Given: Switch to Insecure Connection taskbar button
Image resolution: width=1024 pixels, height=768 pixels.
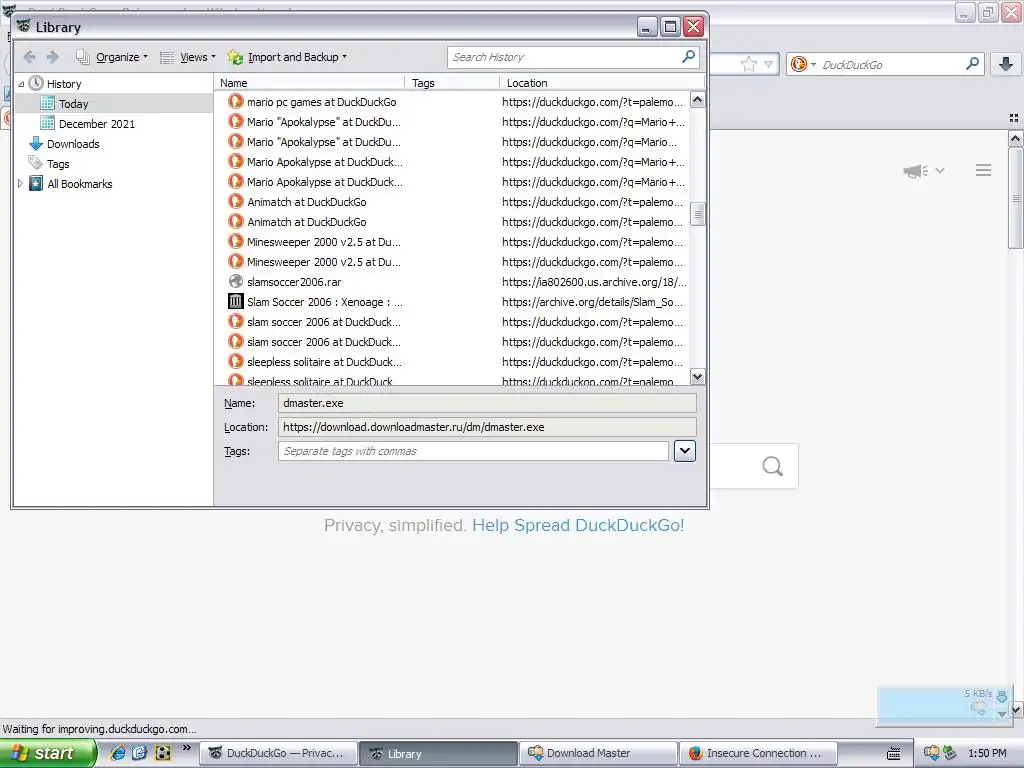Looking at the screenshot, I should click(x=758, y=754).
